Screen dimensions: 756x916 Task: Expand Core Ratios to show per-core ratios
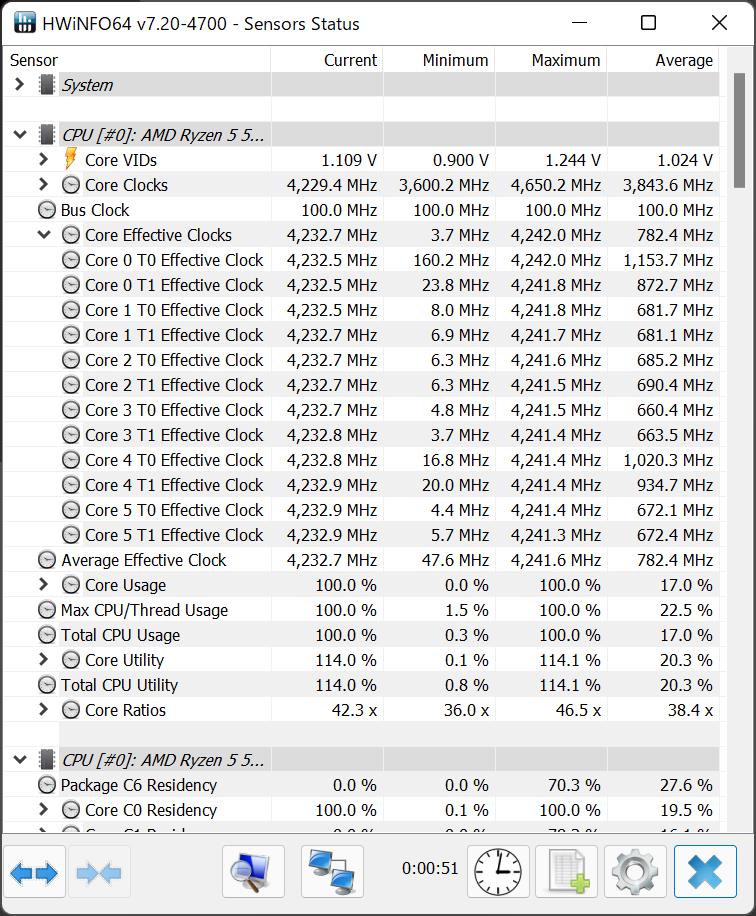click(x=42, y=709)
